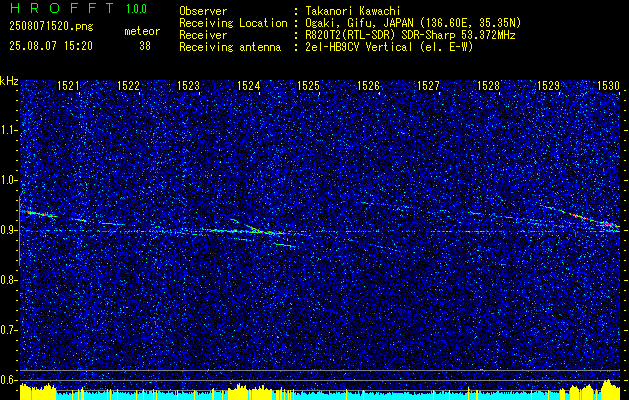Viewport: 629px width, 400px height.
Task: Click time marker 1529
Action: click(x=548, y=85)
